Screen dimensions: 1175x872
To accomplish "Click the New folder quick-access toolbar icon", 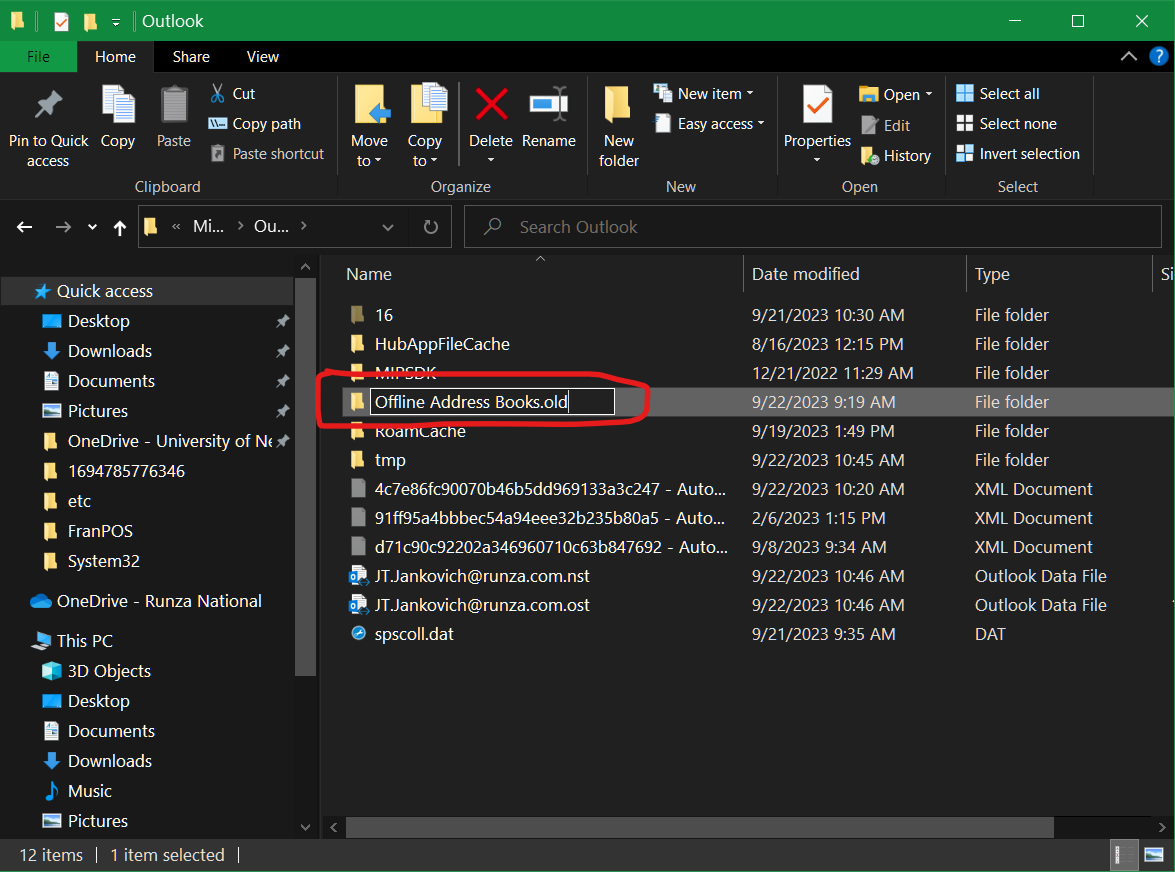I will click(90, 22).
